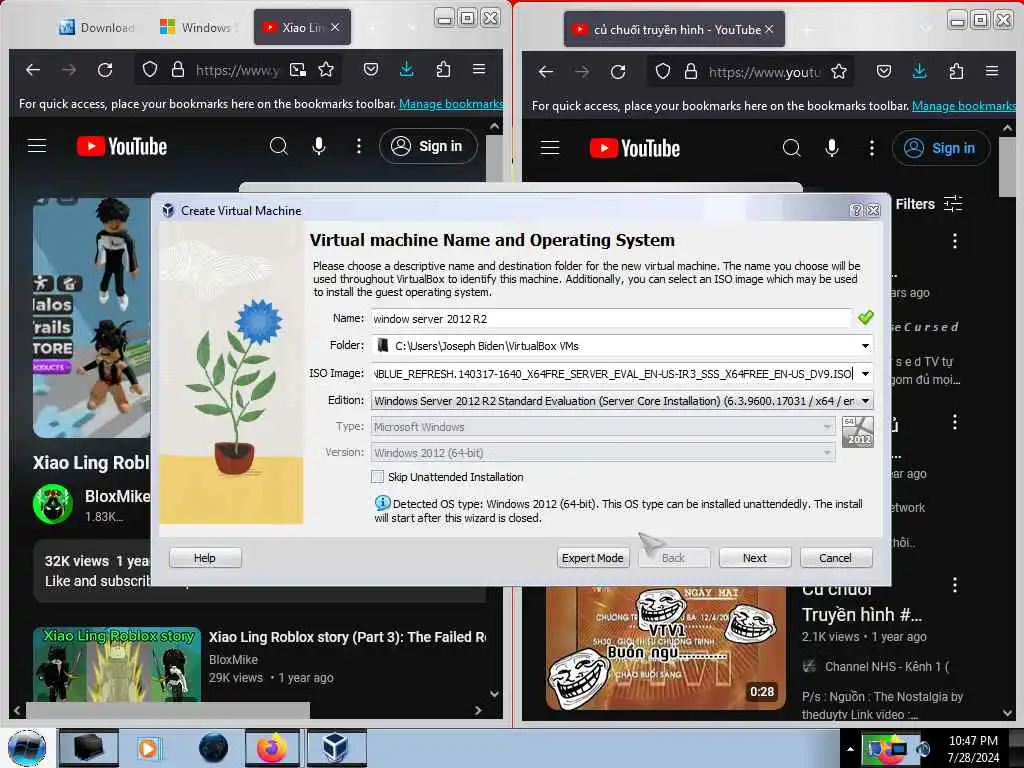This screenshot has height=768, width=1024.
Task: Reload page in right Firefox window
Action: [x=618, y=71]
